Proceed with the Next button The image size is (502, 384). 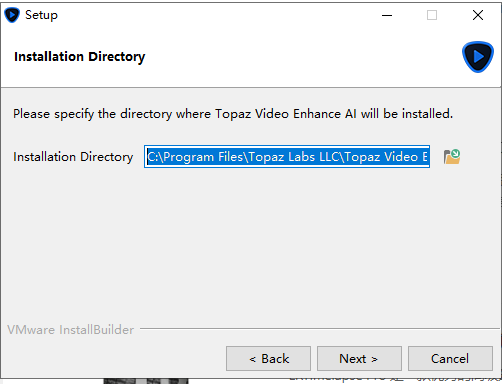[x=359, y=359]
